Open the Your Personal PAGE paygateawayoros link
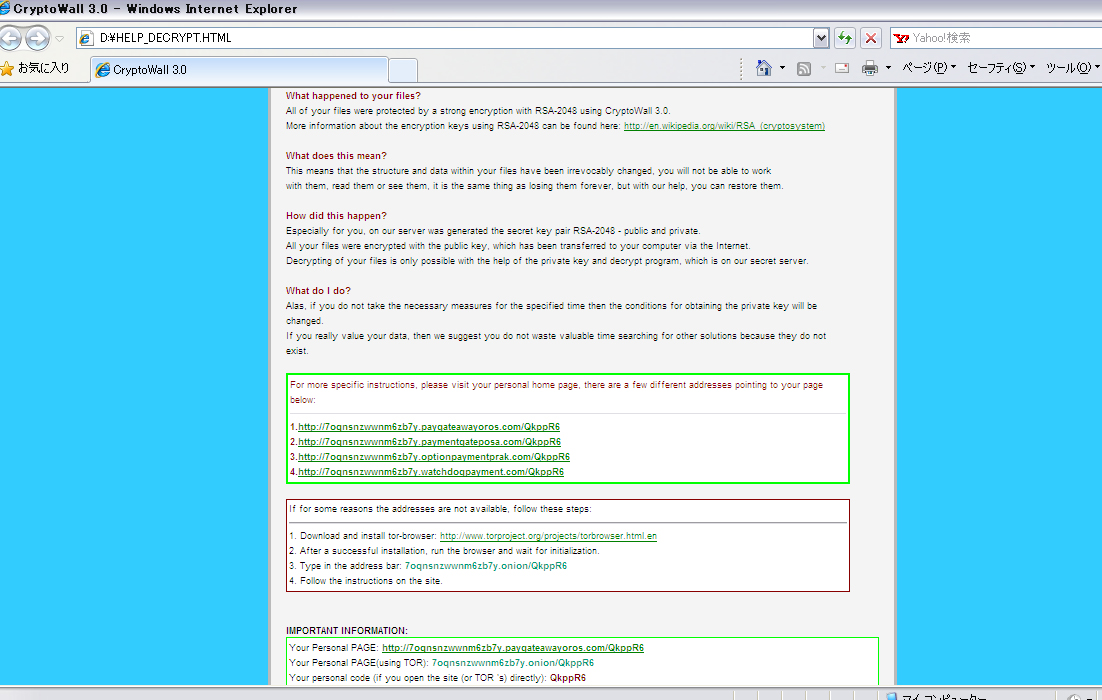Image resolution: width=1102 pixels, height=700 pixels. click(513, 648)
